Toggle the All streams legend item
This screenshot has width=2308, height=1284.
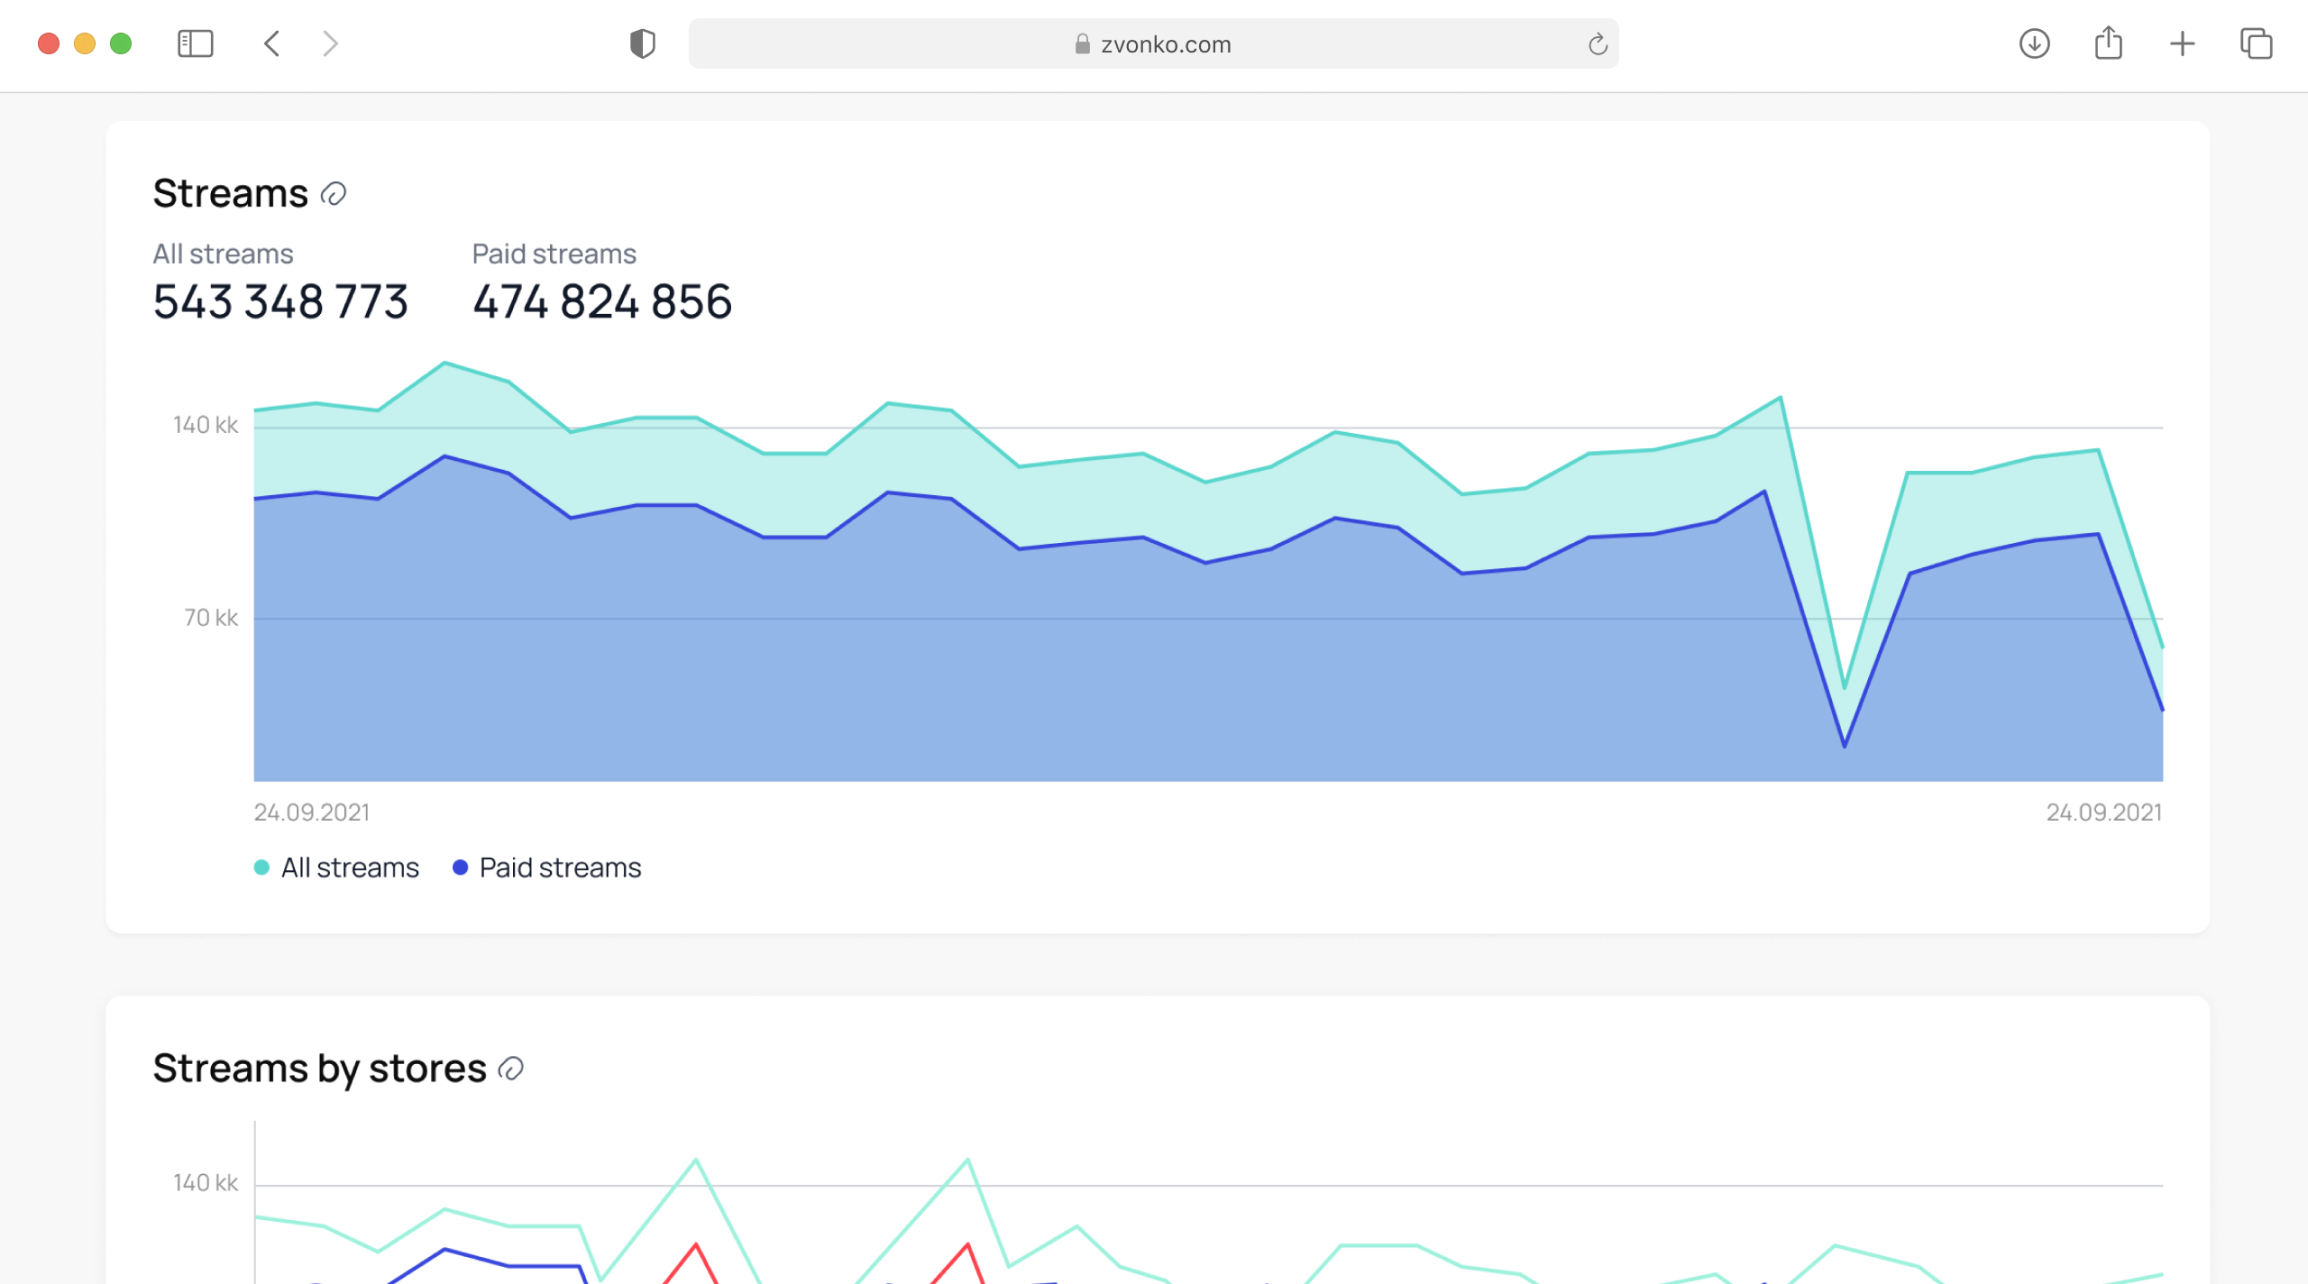click(x=349, y=868)
